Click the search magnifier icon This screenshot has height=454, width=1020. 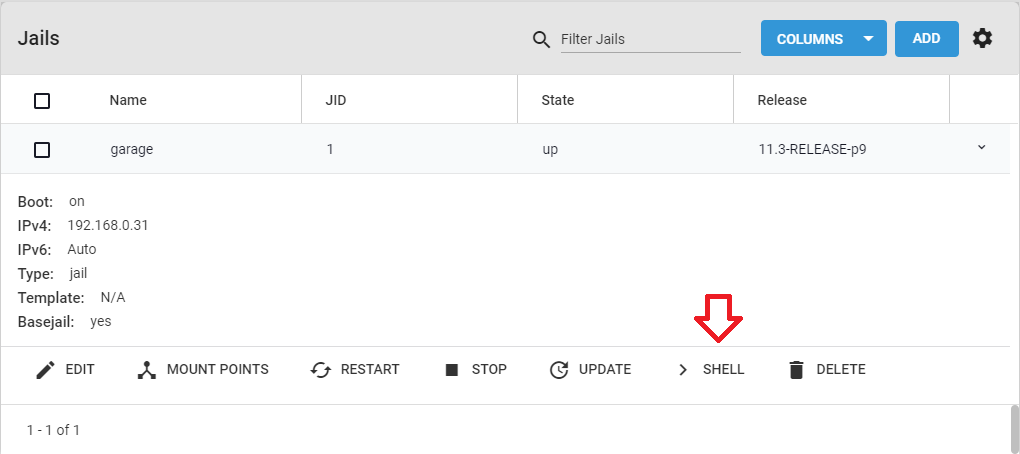pyautogui.click(x=541, y=39)
